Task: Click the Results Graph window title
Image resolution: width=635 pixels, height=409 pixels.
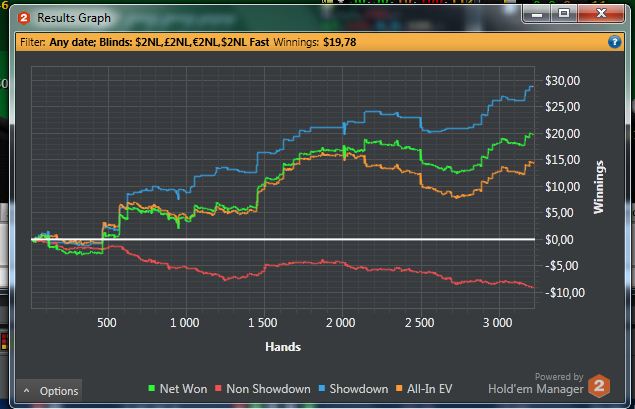Action: point(74,18)
